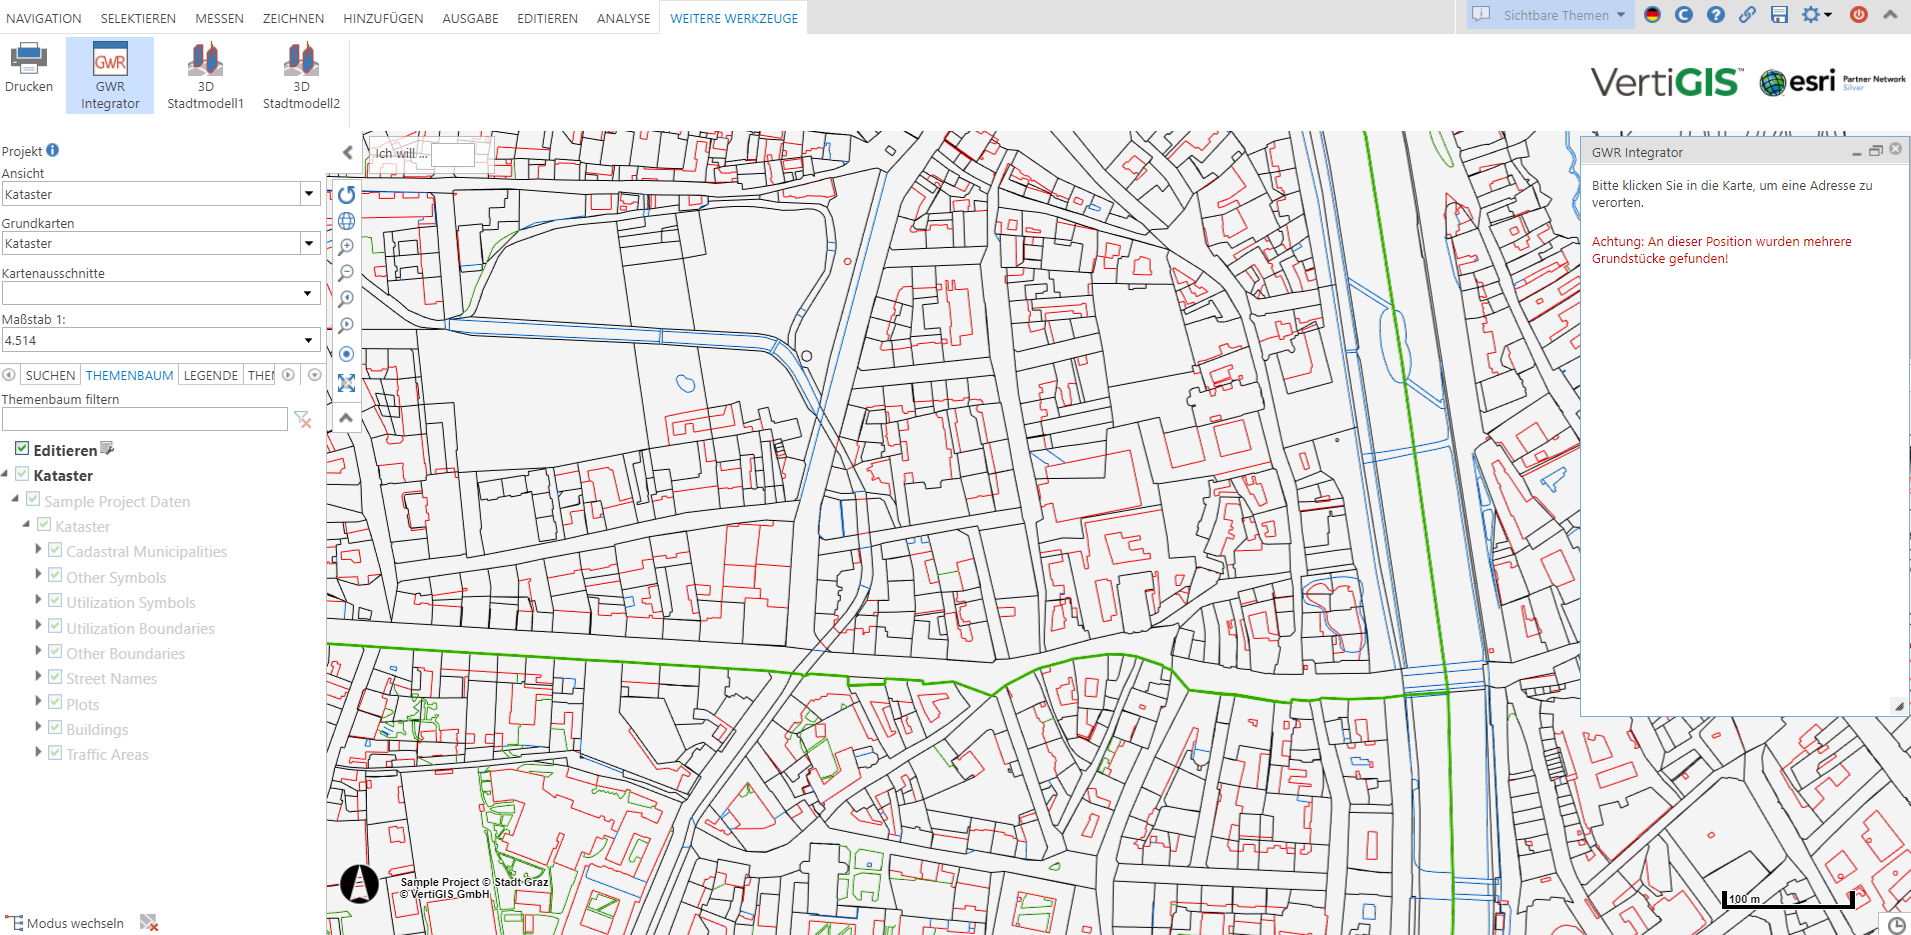Expand the Traffic Areas tree node

[x=39, y=752]
